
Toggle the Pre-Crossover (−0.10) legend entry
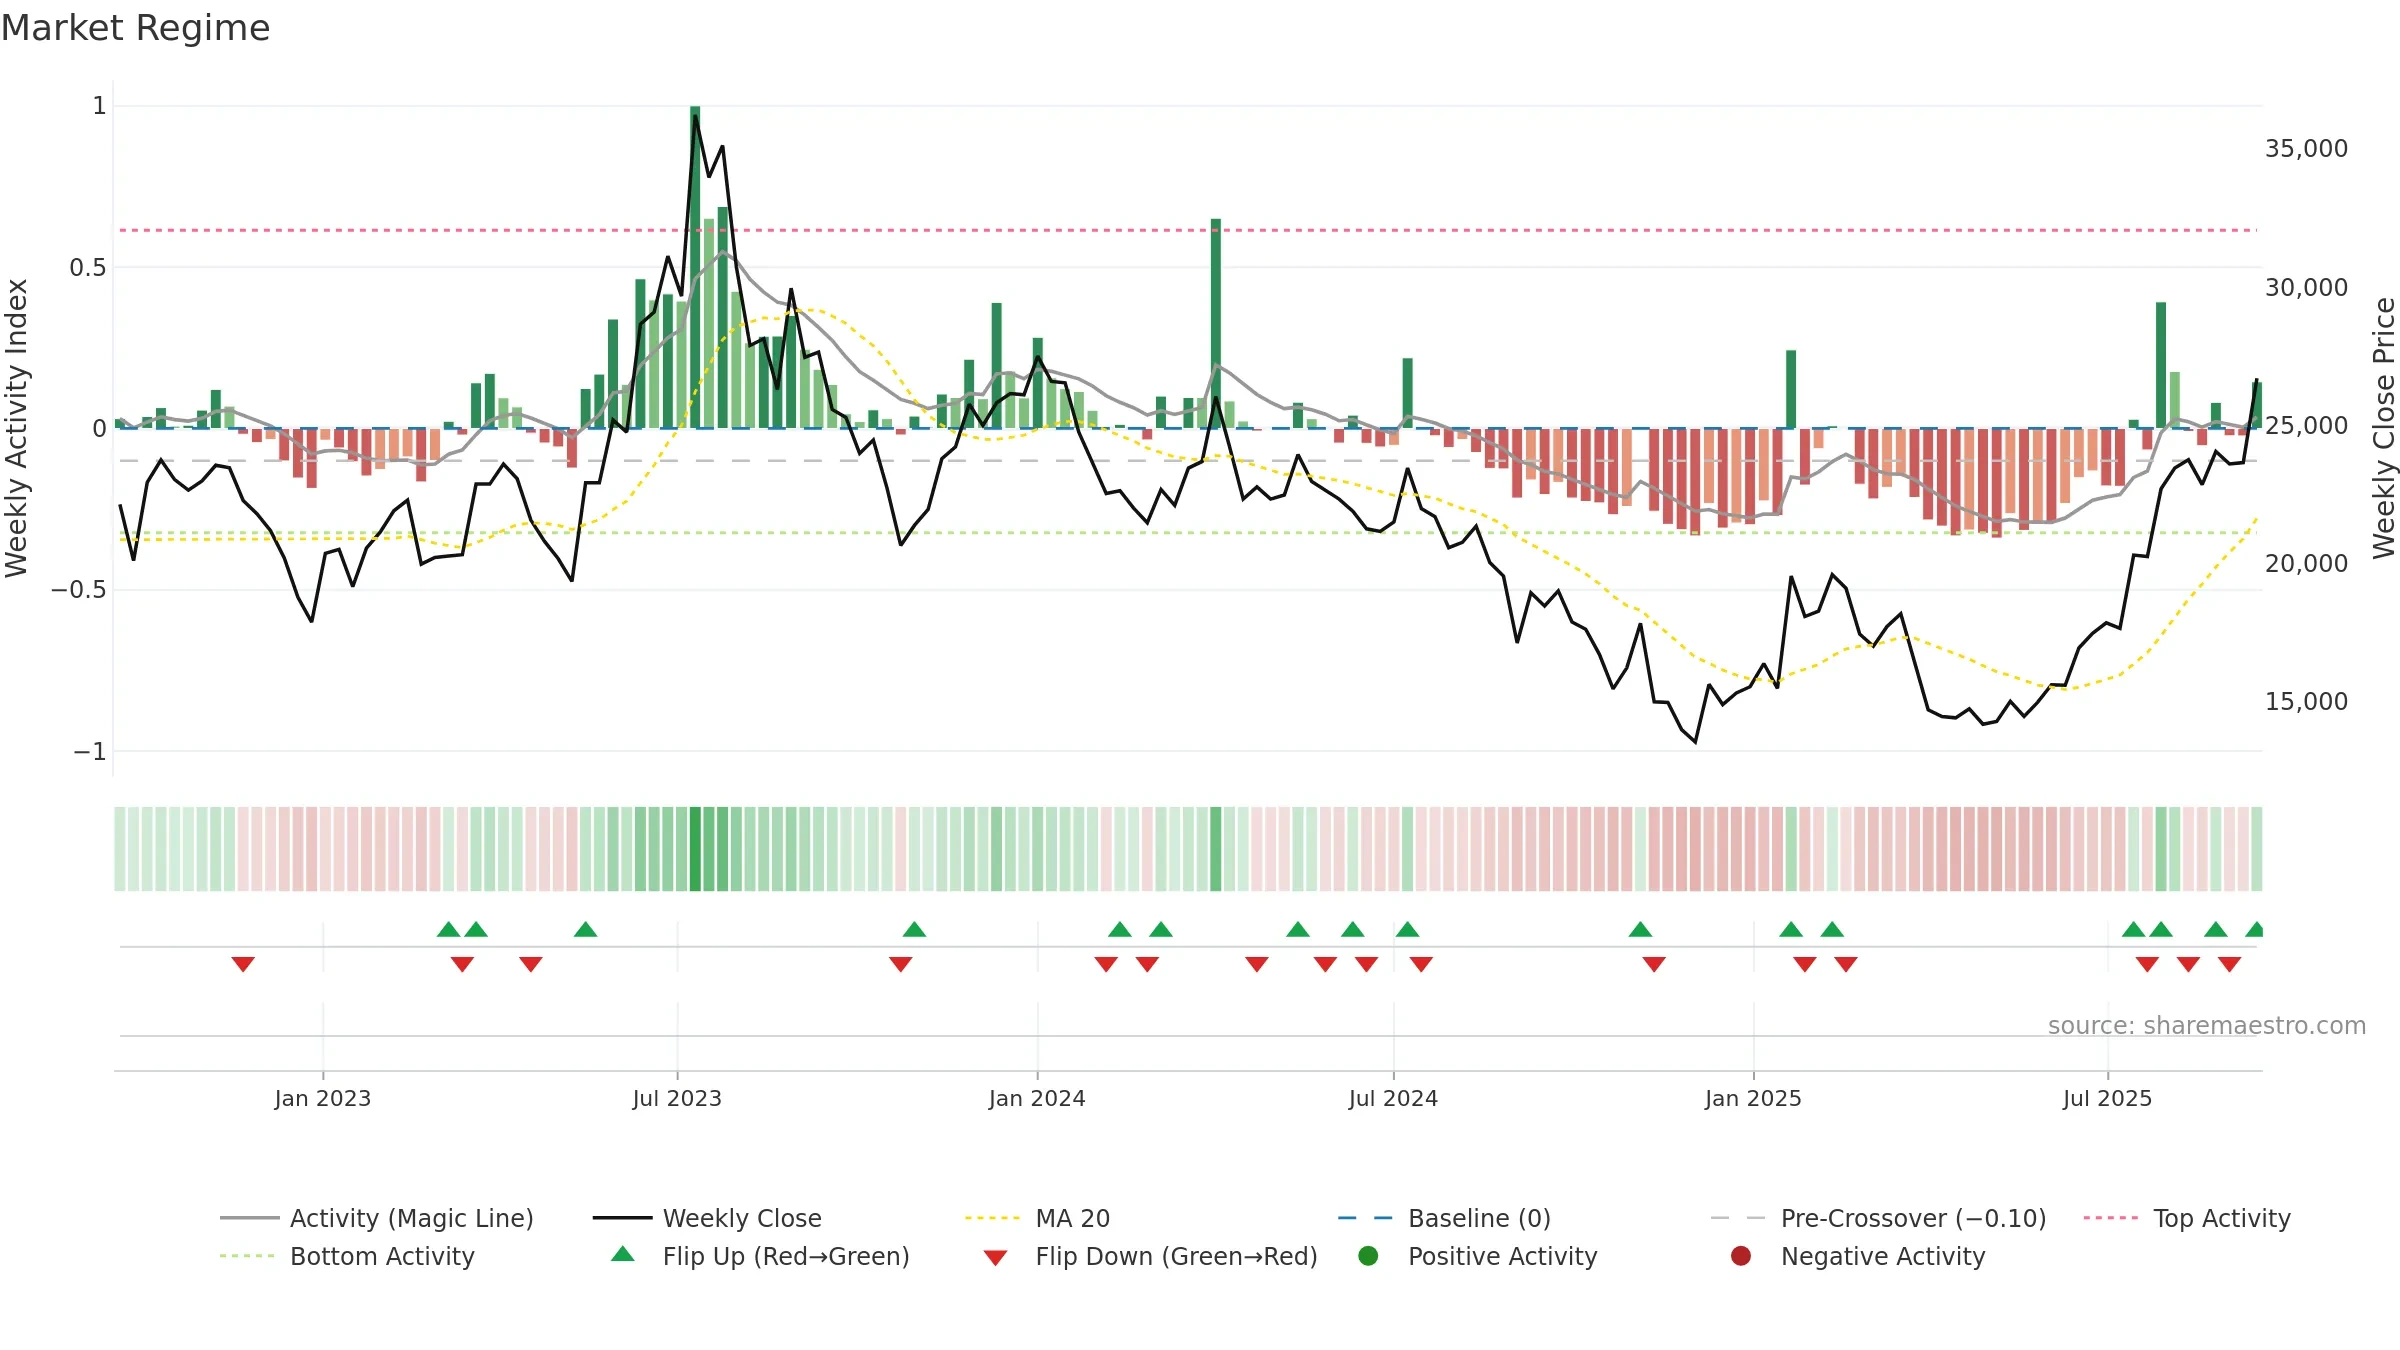pos(1878,1218)
